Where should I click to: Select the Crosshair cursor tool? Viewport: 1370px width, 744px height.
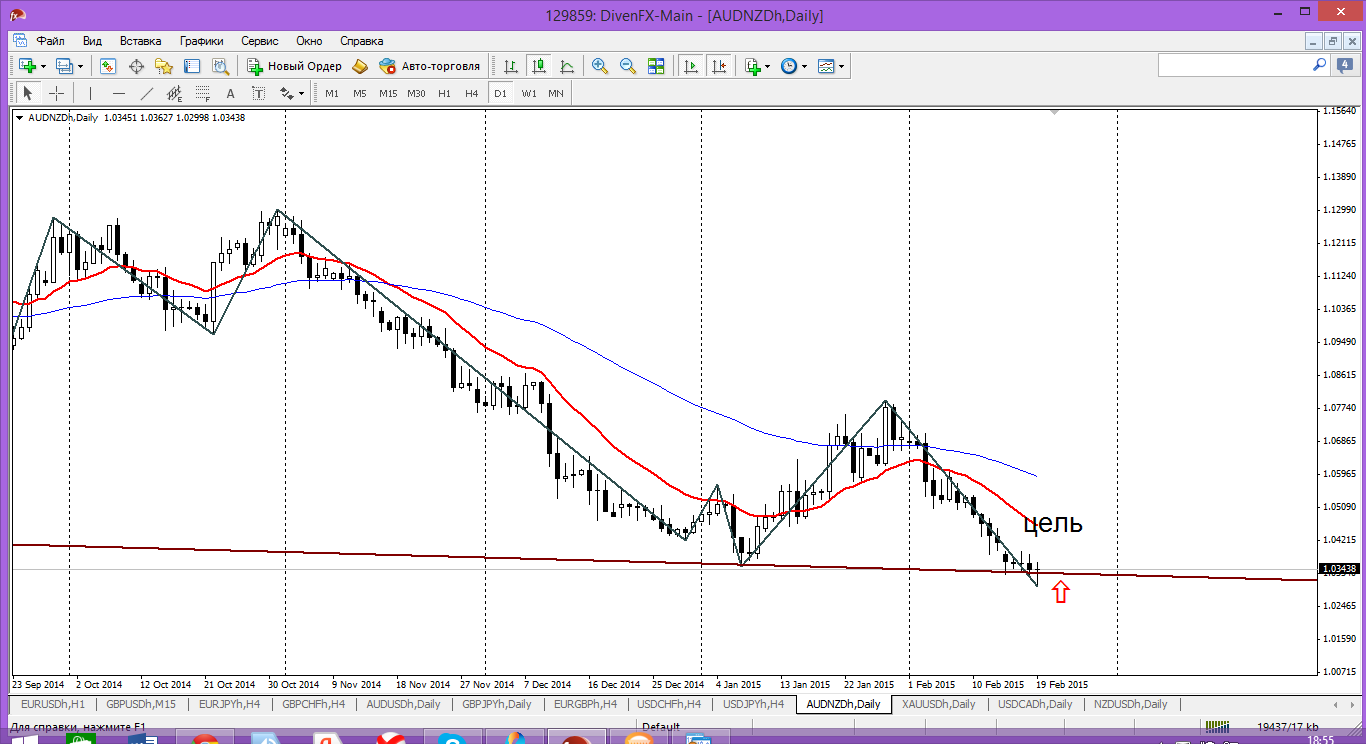(57, 93)
